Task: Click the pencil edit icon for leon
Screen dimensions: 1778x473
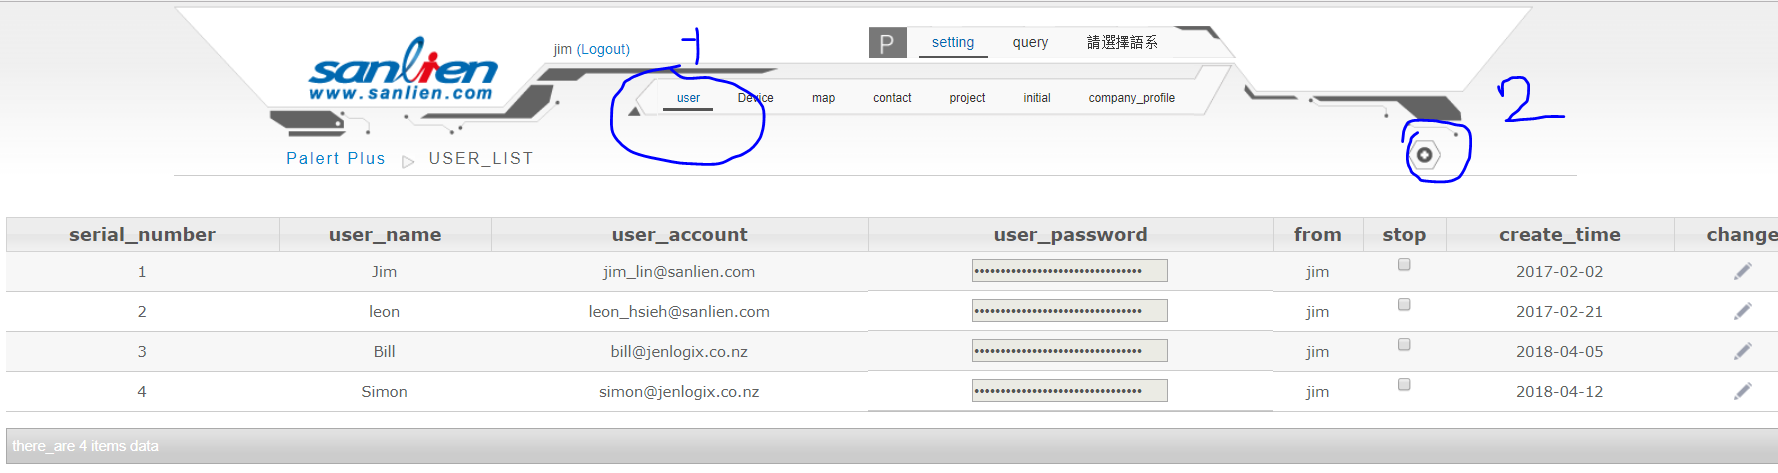Action: click(x=1742, y=311)
